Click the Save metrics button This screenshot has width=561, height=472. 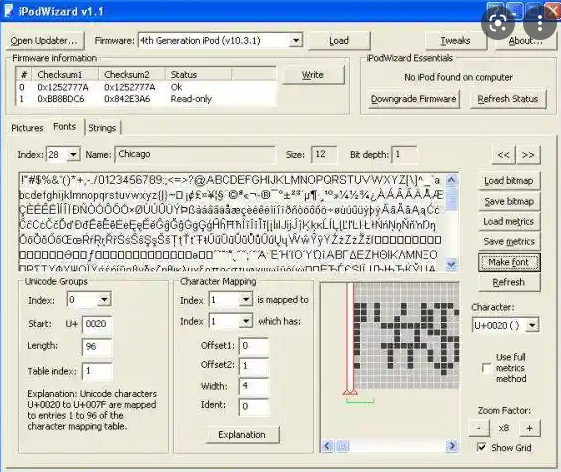click(509, 242)
